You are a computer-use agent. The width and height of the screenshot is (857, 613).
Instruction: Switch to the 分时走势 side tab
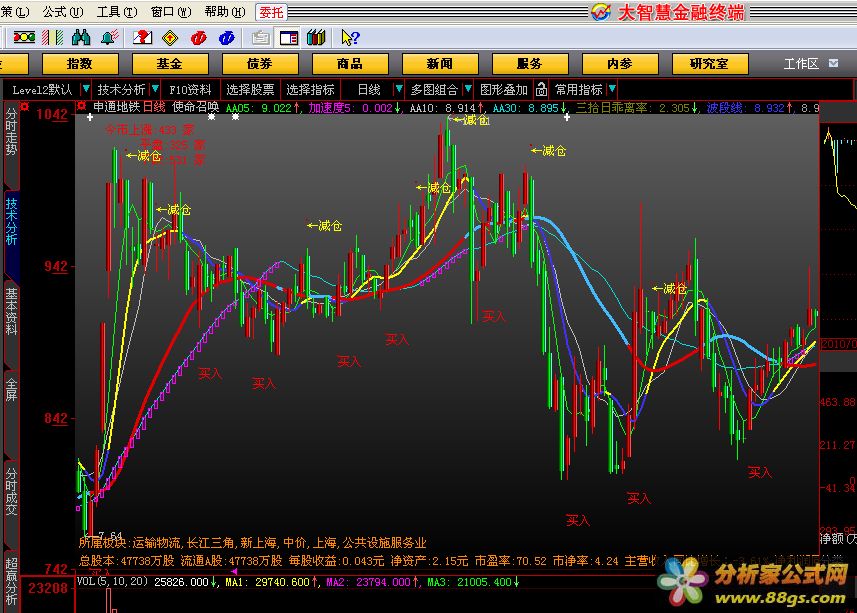[x=11, y=132]
